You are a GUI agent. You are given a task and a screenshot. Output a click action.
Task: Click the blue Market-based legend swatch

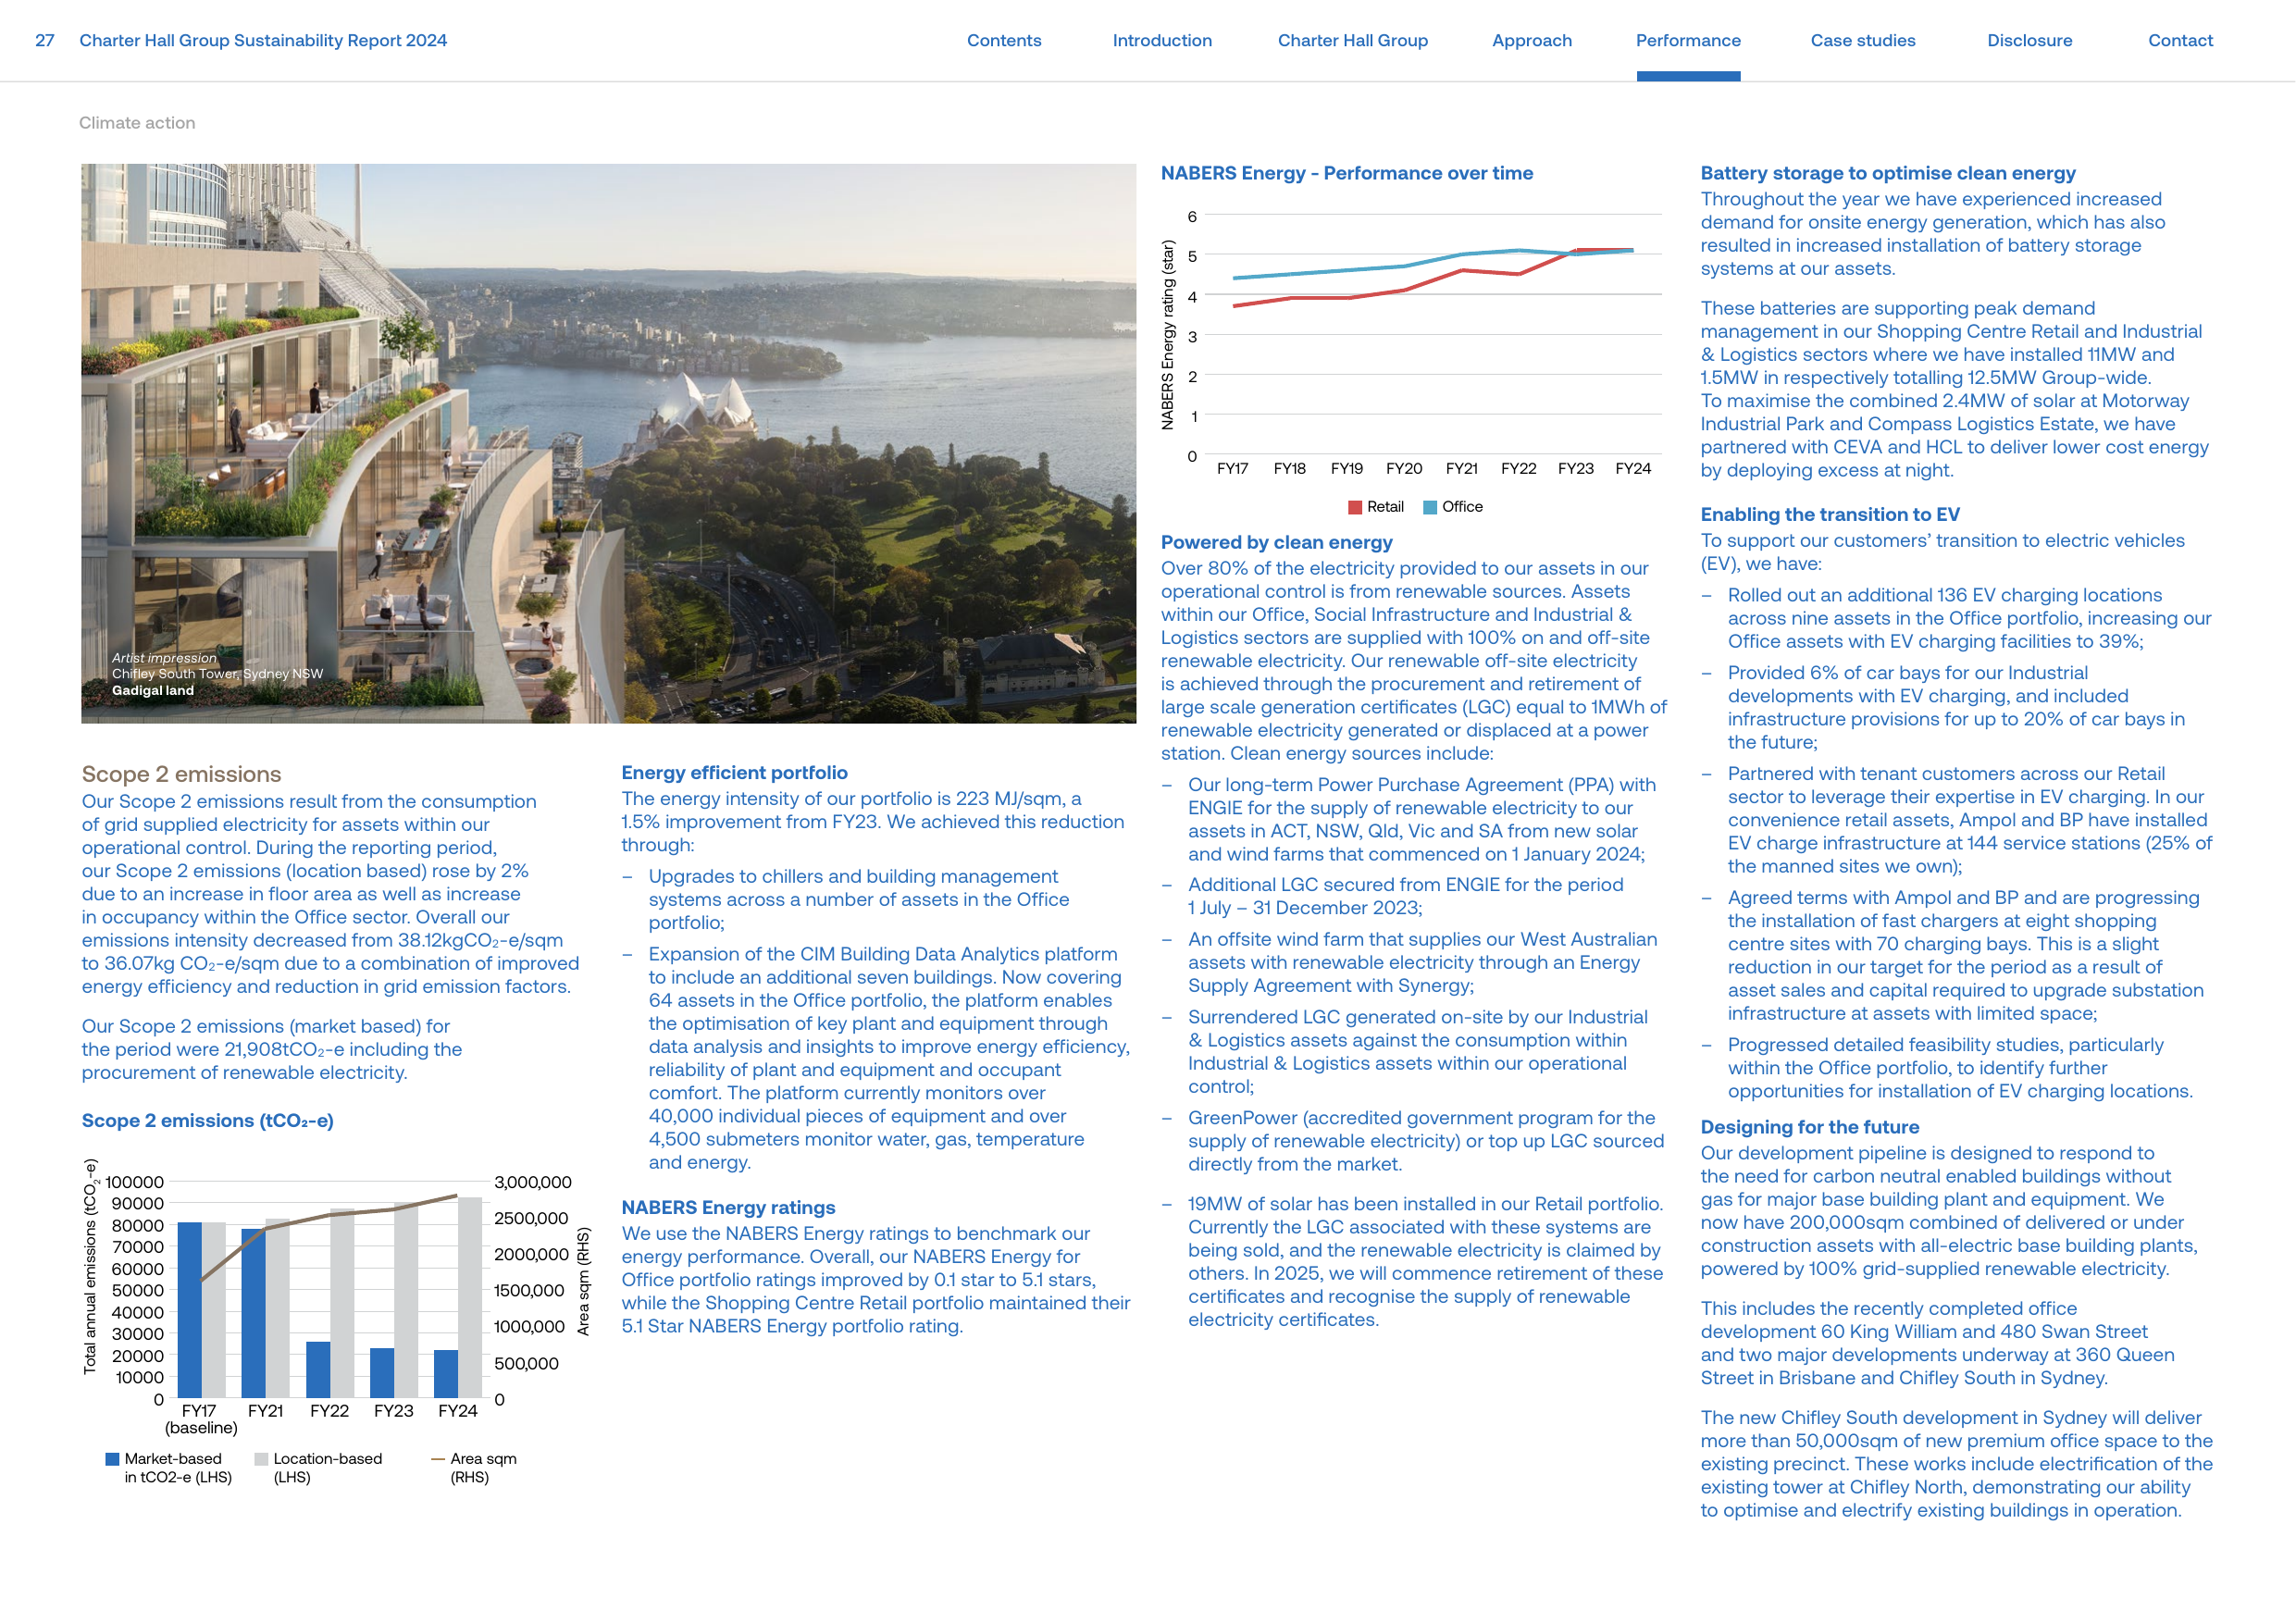pyautogui.click(x=112, y=1459)
